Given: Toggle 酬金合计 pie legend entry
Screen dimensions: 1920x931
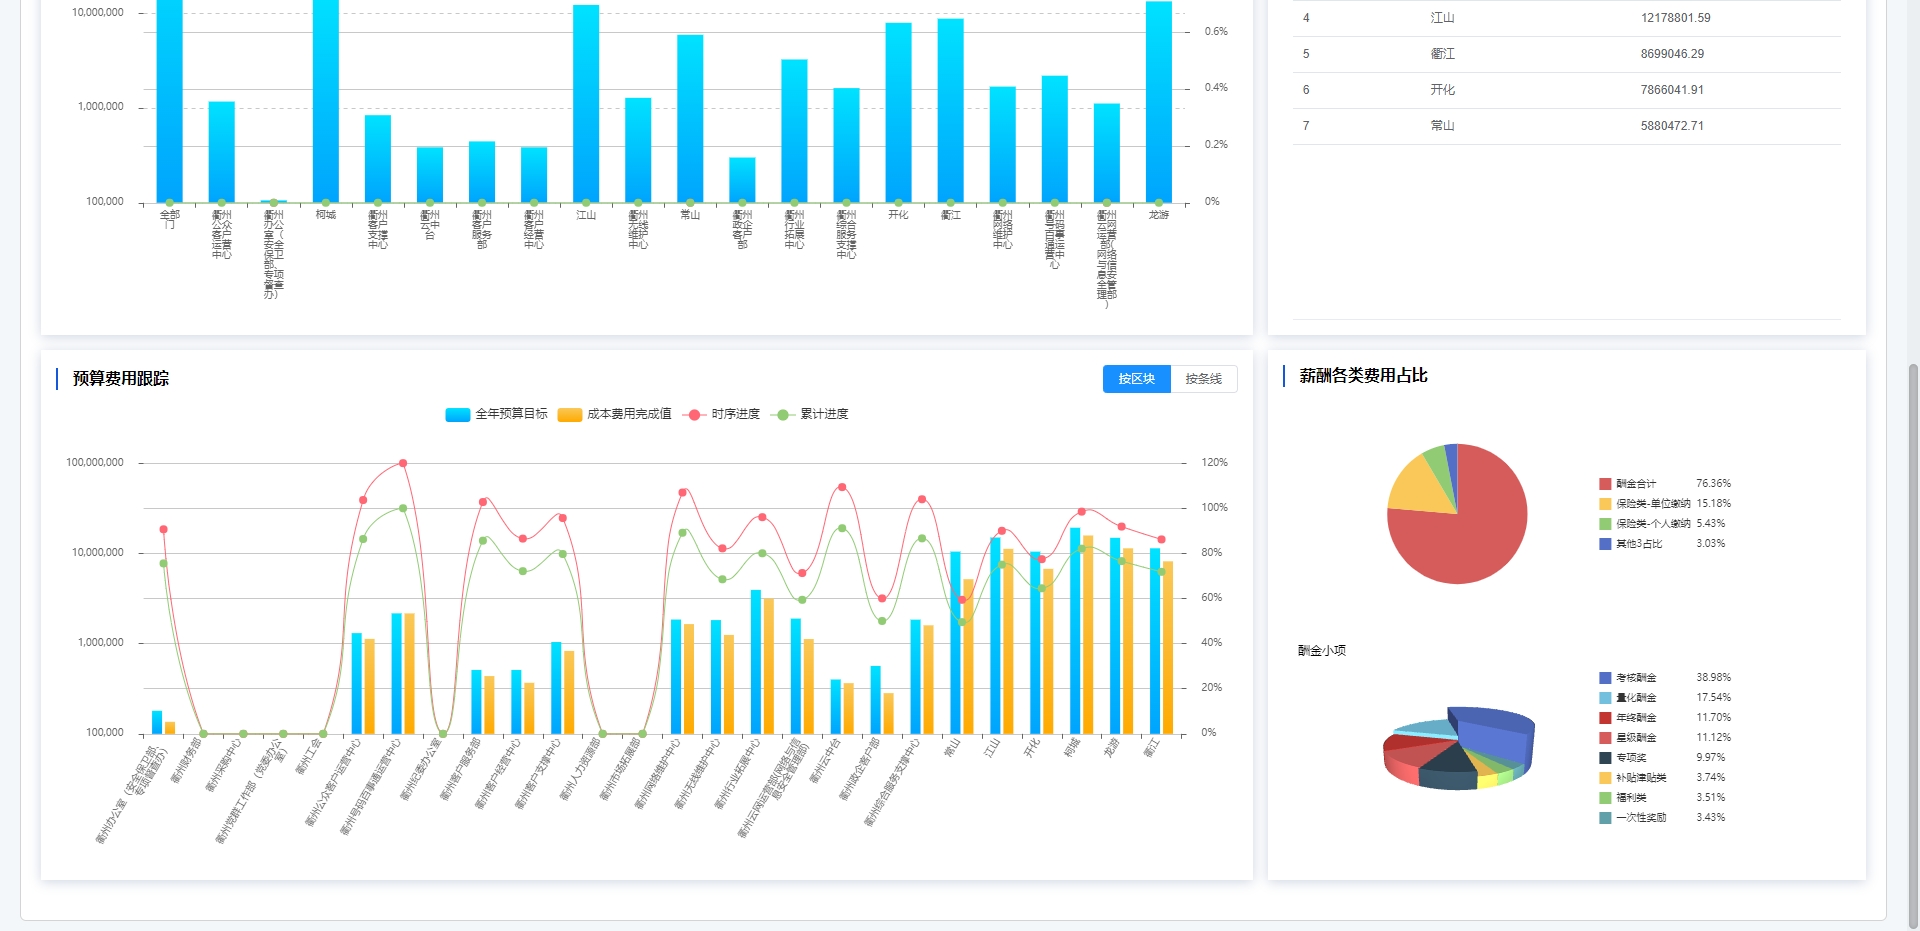Looking at the screenshot, I should point(1628,484).
